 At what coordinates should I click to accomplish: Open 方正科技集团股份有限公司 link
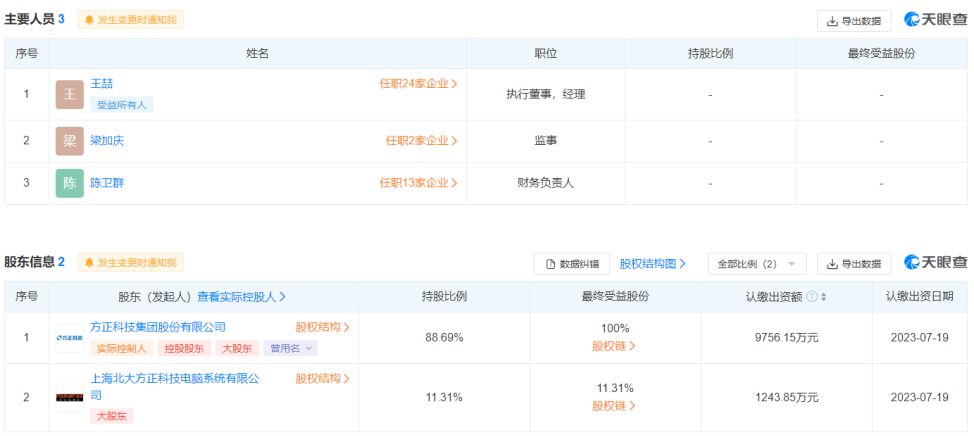click(158, 327)
